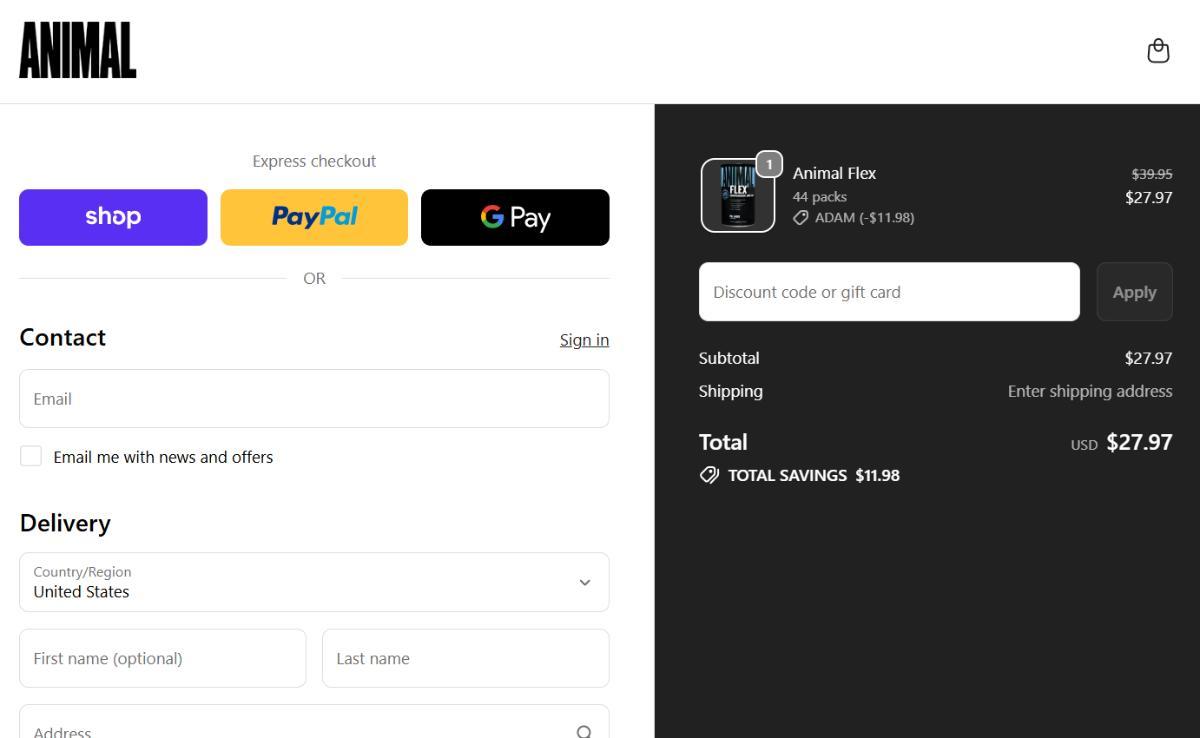Click the Country/Region chevron arrow

pos(585,582)
